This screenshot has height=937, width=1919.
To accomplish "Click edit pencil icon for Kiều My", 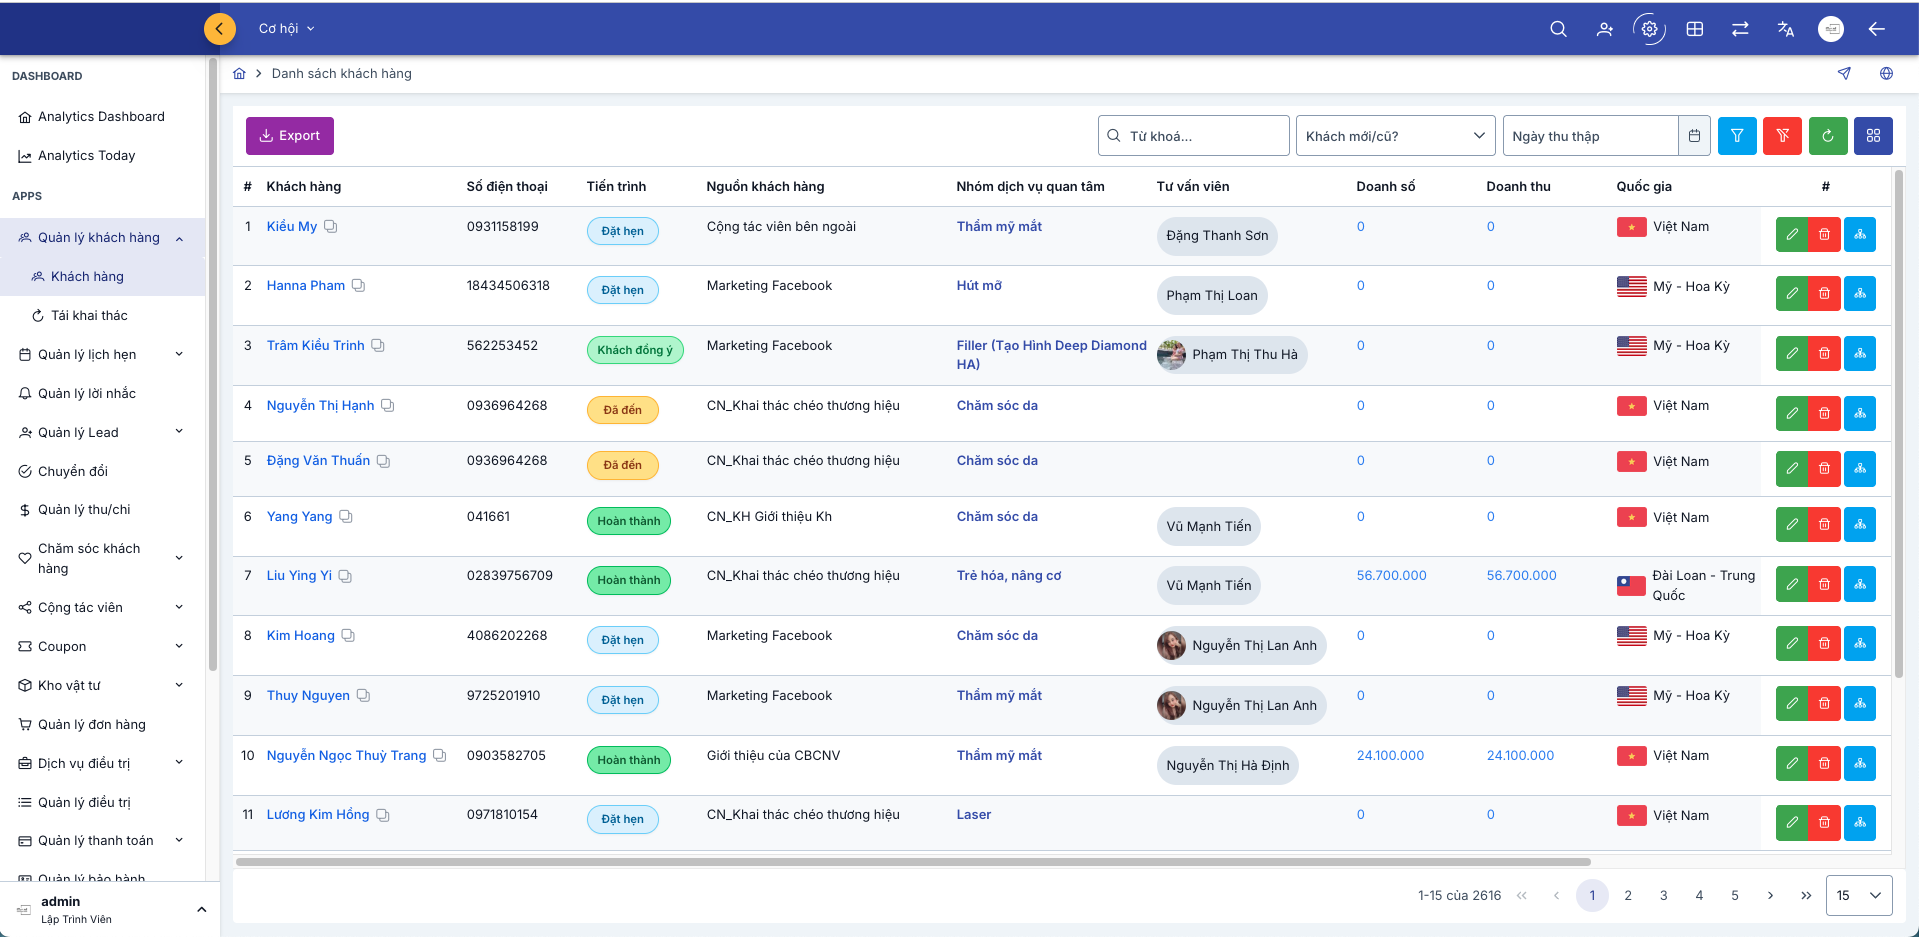I will pyautogui.click(x=1792, y=235).
